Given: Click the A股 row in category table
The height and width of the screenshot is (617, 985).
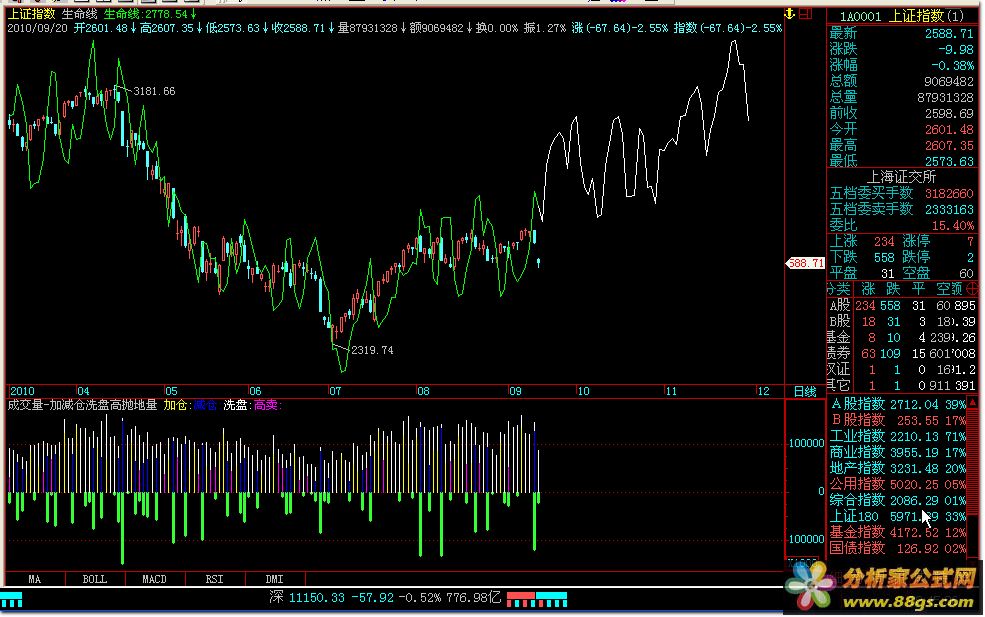Looking at the screenshot, I should 901,305.
